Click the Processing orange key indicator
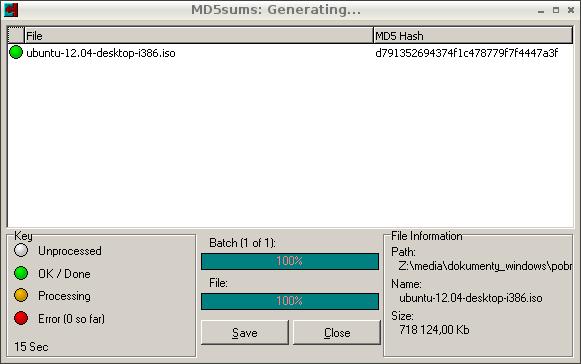The width and height of the screenshot is (581, 364). pyautogui.click(x=21, y=295)
